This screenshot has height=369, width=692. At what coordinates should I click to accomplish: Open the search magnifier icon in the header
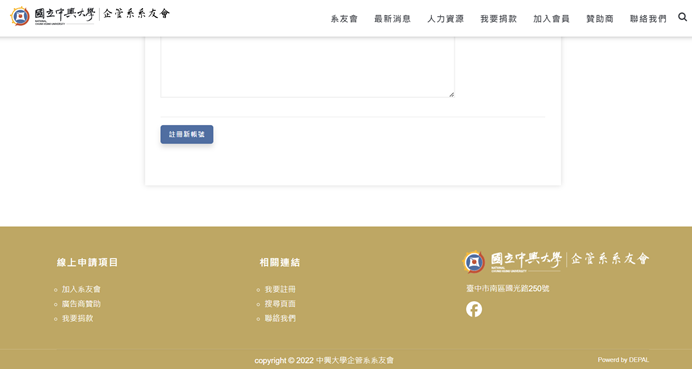[x=682, y=17]
